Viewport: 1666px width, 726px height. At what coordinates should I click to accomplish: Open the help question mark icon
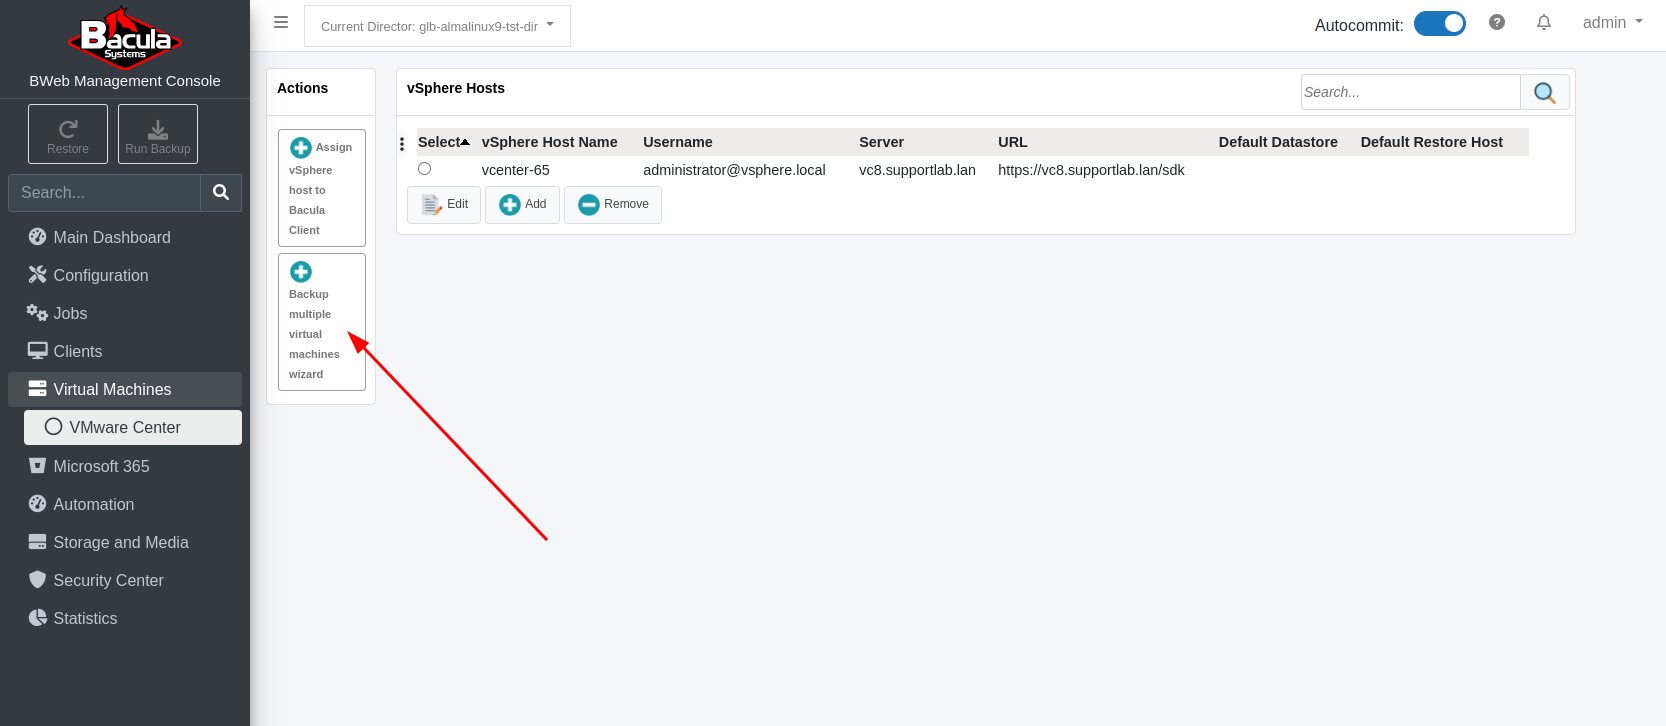1497,22
